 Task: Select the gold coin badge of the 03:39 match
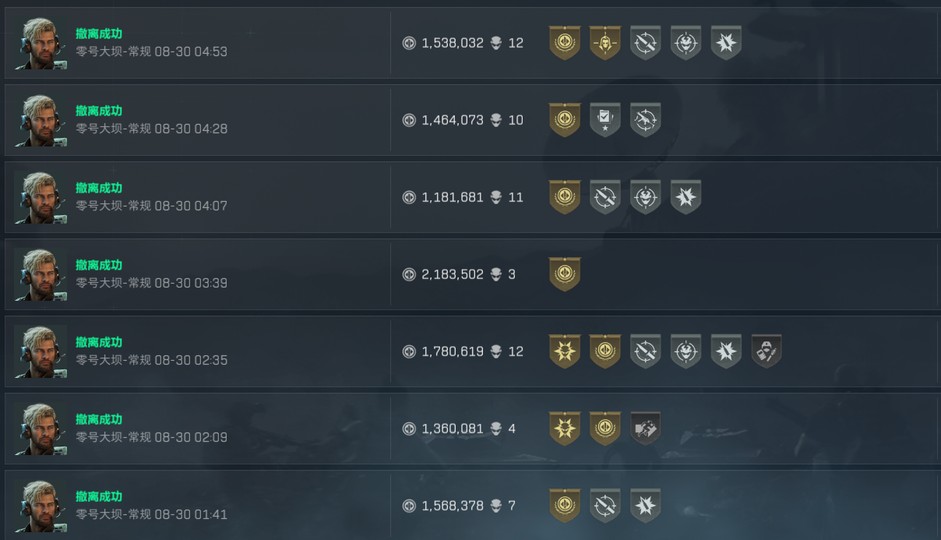point(565,274)
